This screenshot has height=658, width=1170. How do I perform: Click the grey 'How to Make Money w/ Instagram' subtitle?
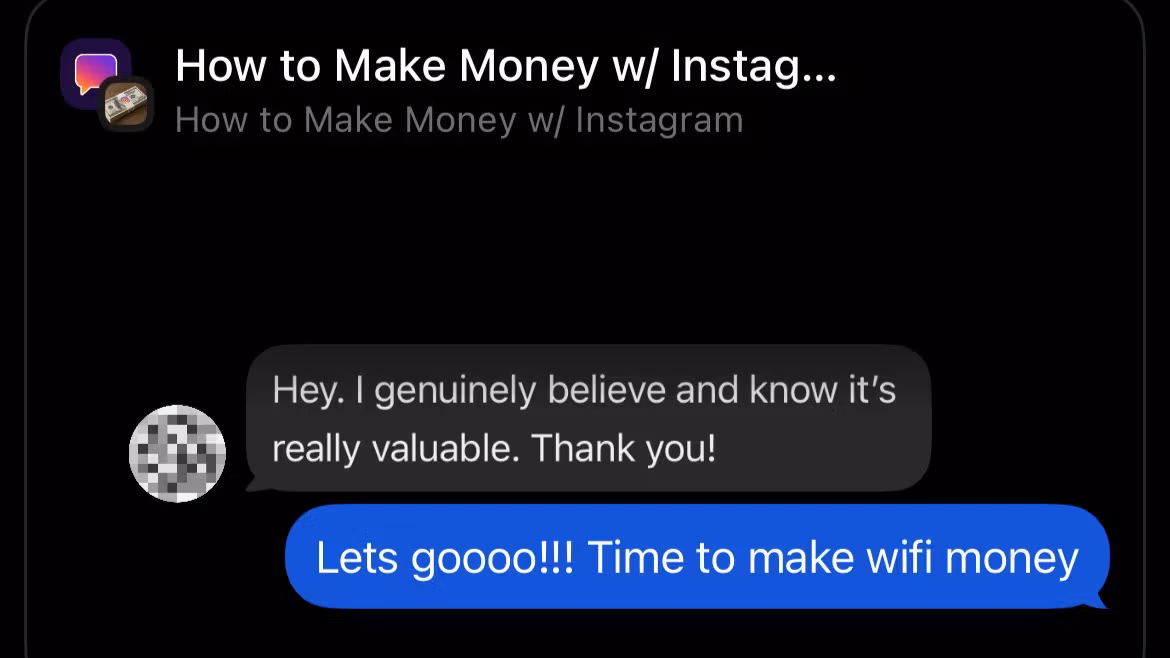(x=459, y=120)
